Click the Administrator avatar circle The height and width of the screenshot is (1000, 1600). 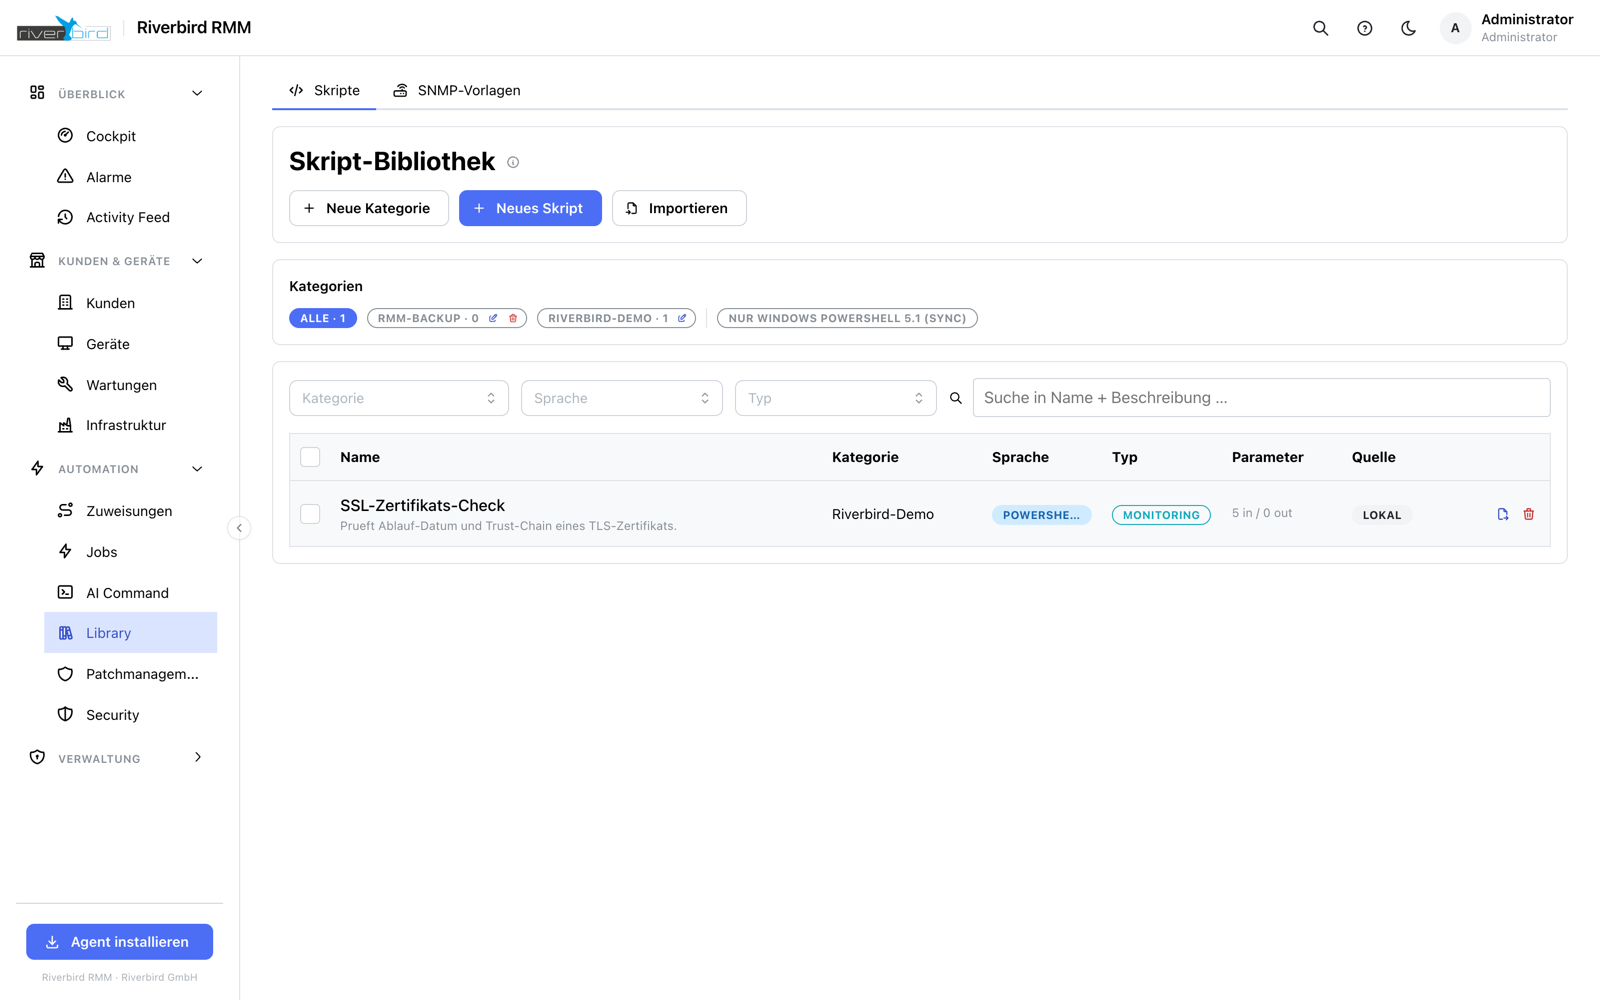(1455, 28)
